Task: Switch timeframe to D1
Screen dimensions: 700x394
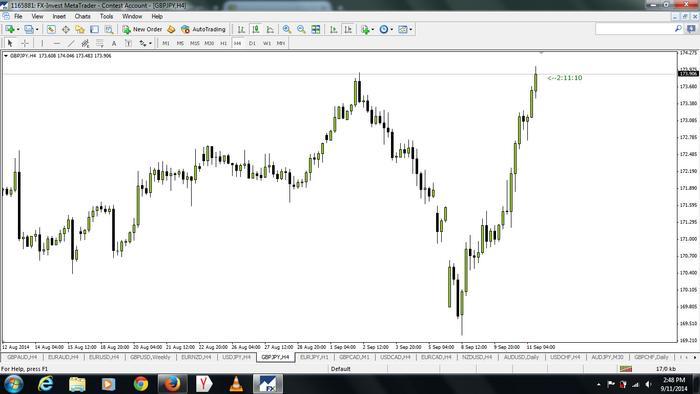Action: [x=252, y=43]
